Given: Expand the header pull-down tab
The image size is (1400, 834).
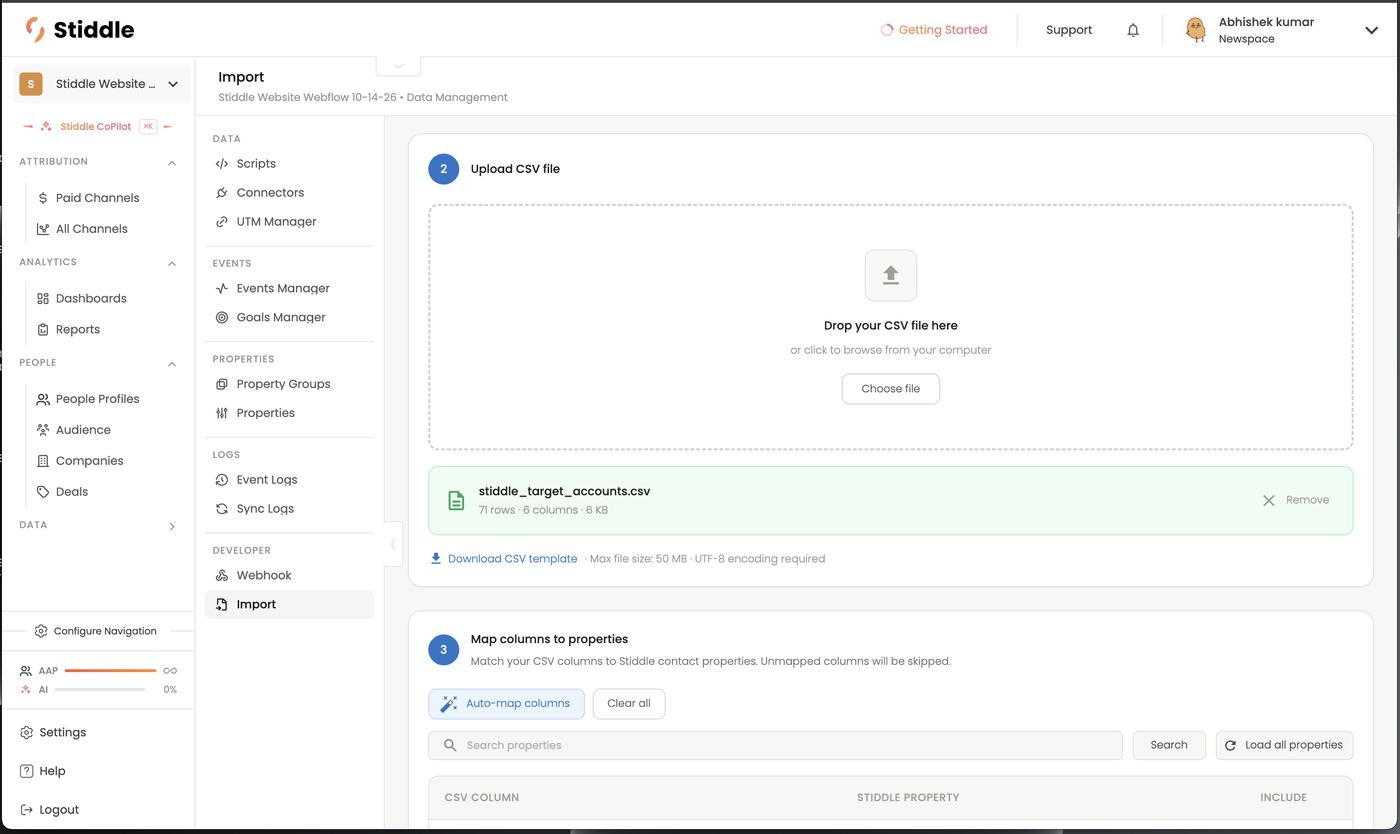Looking at the screenshot, I should [x=398, y=65].
